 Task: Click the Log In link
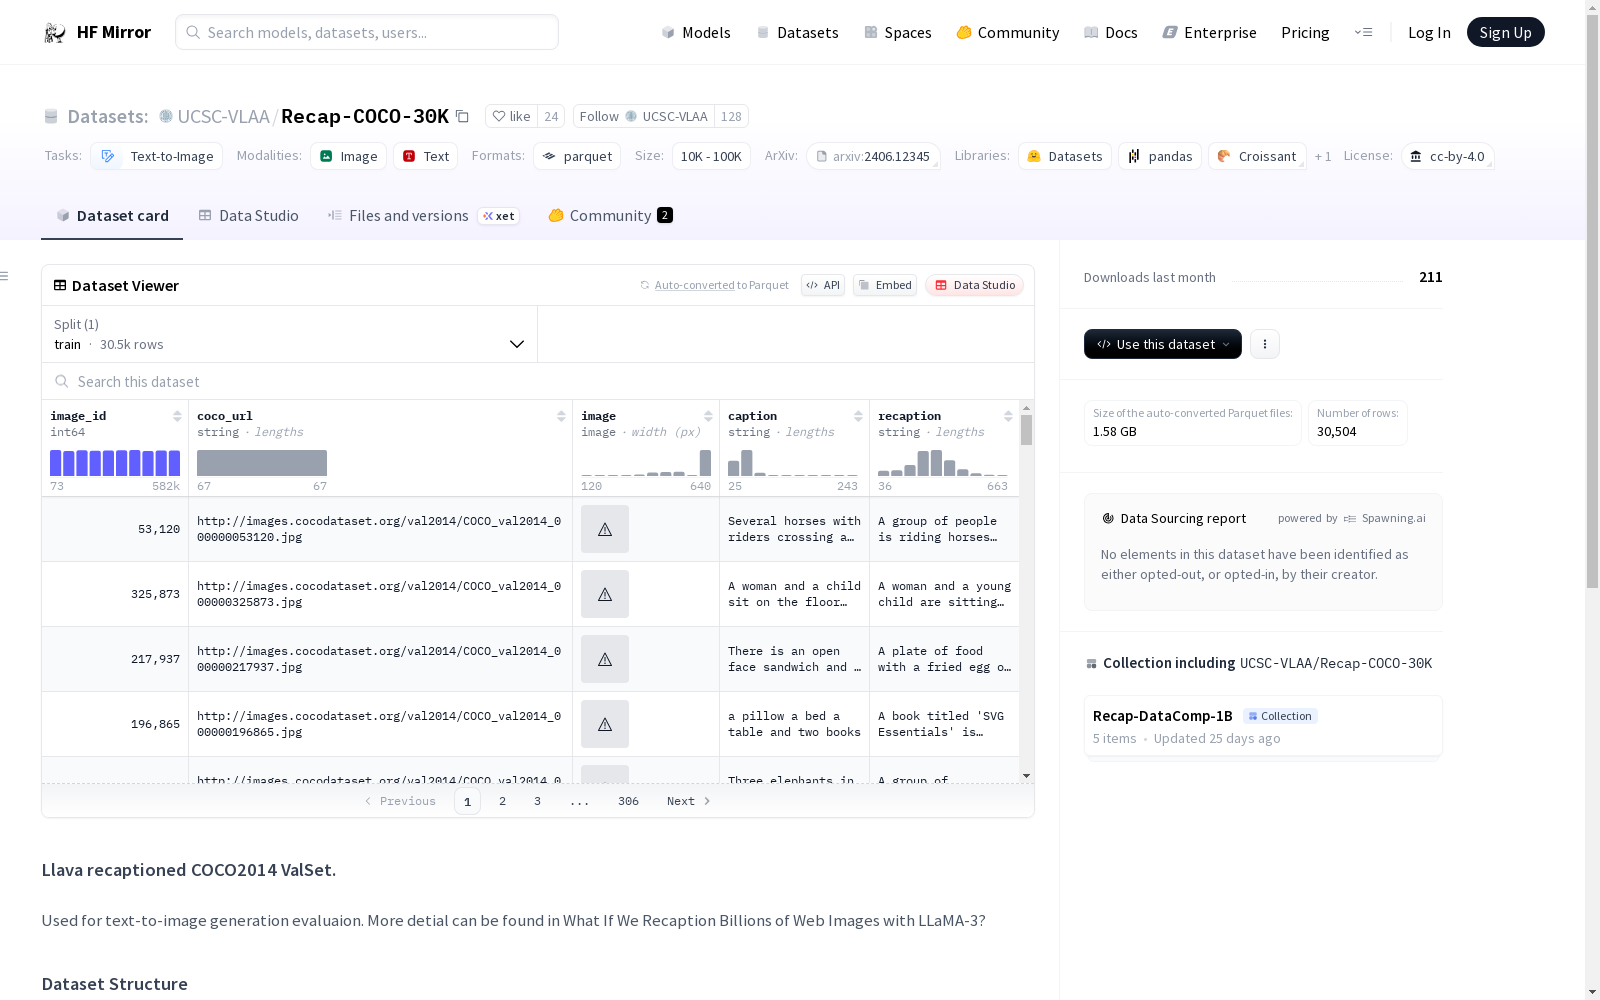1429,33
